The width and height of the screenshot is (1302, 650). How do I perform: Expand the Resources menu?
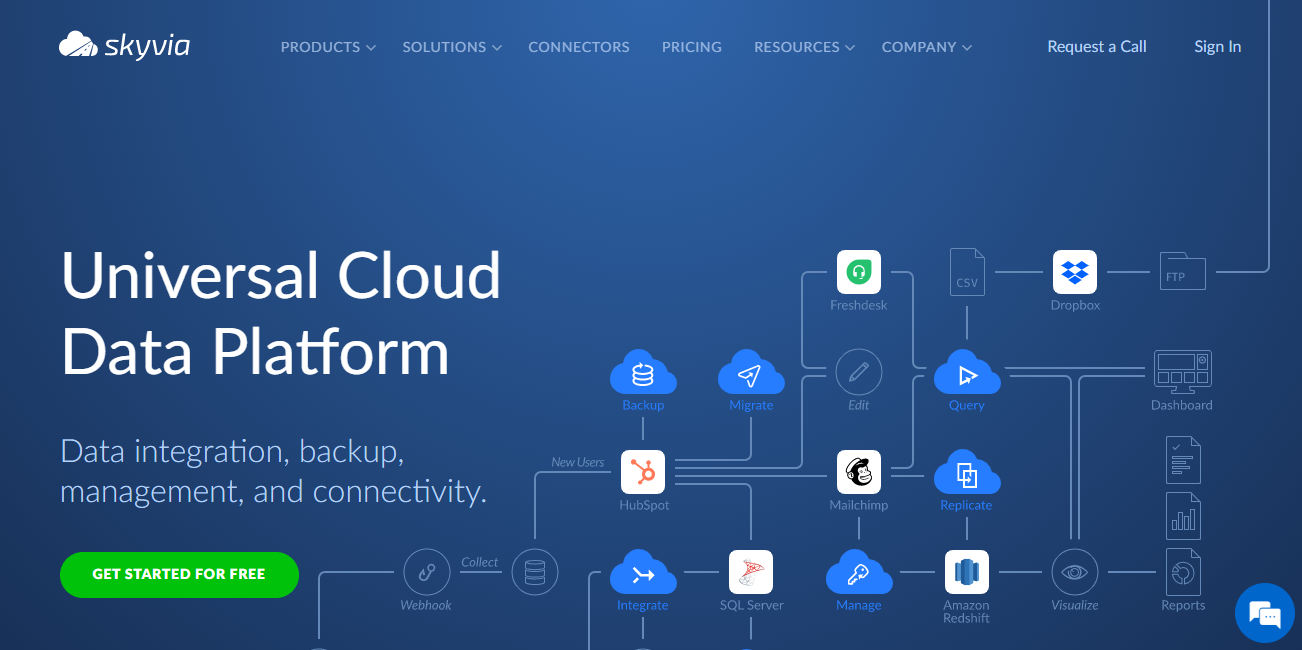coord(805,47)
